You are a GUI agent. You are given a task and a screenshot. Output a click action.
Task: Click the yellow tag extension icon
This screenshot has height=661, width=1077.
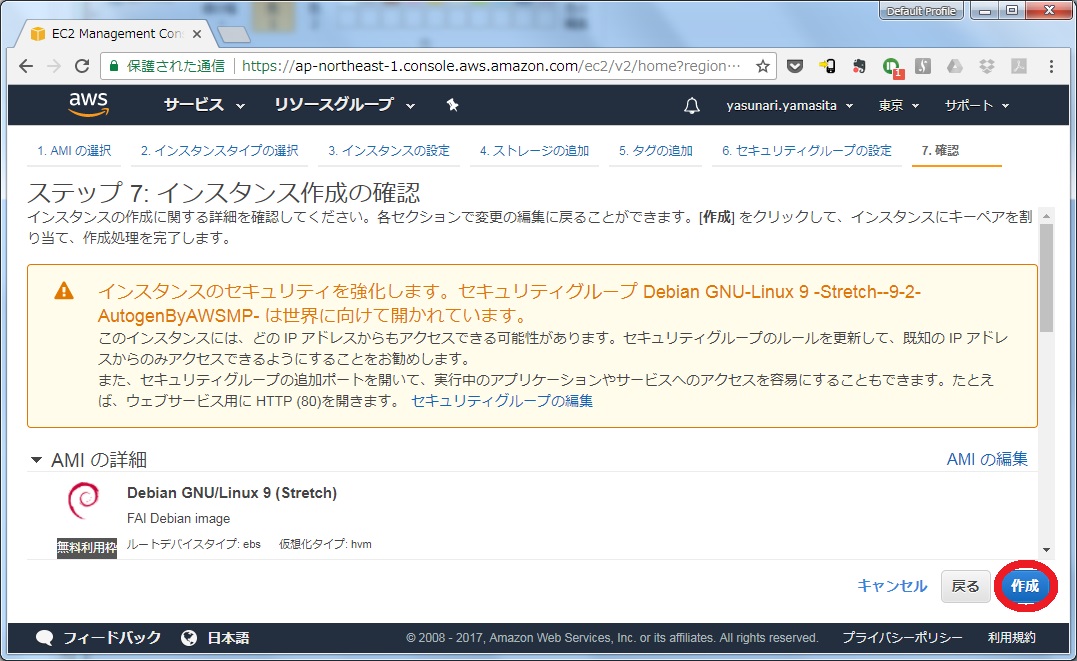coord(827,66)
